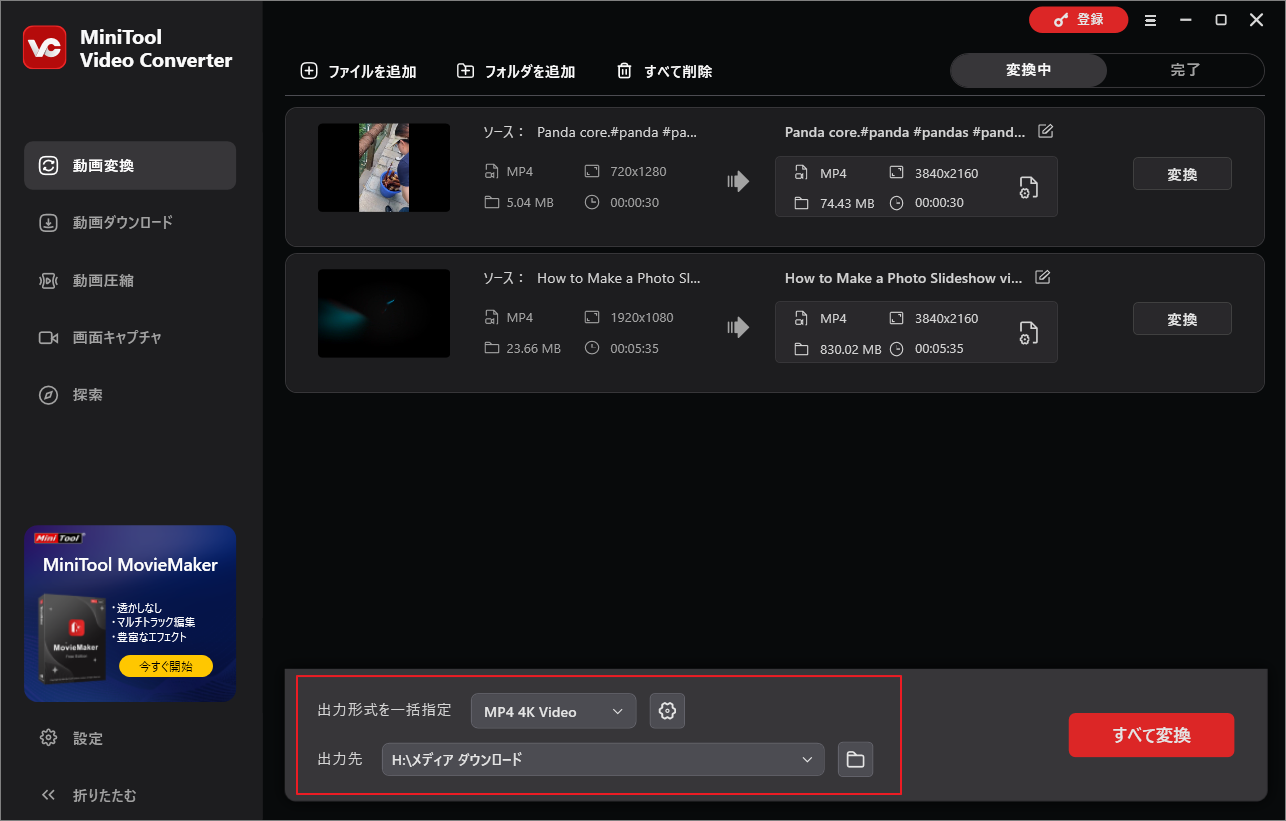Open output settings for Panda core video

point(1029,187)
